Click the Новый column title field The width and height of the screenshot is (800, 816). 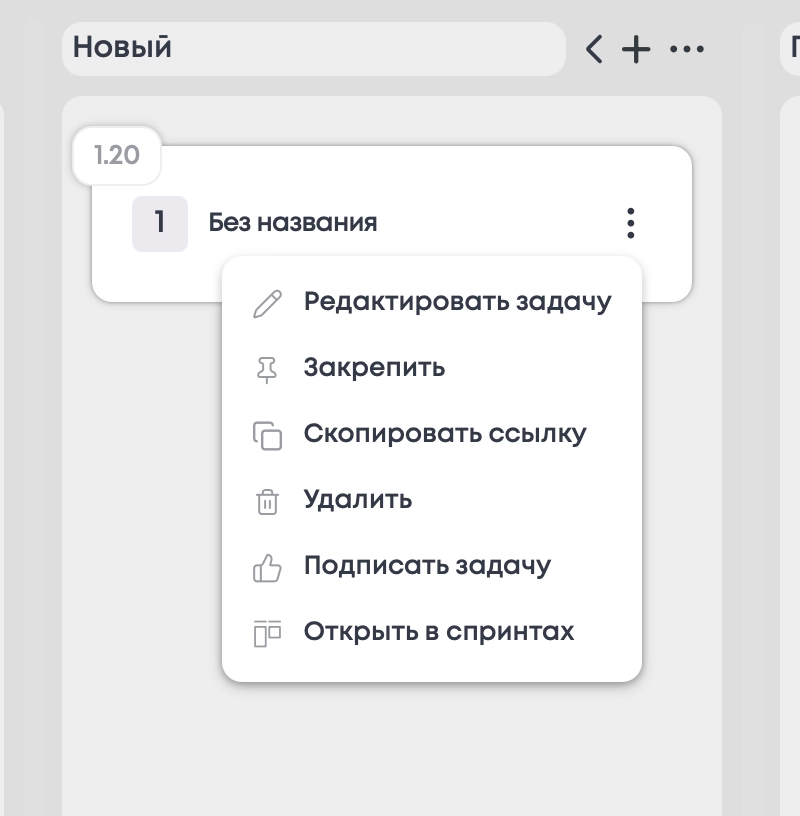tap(313, 48)
